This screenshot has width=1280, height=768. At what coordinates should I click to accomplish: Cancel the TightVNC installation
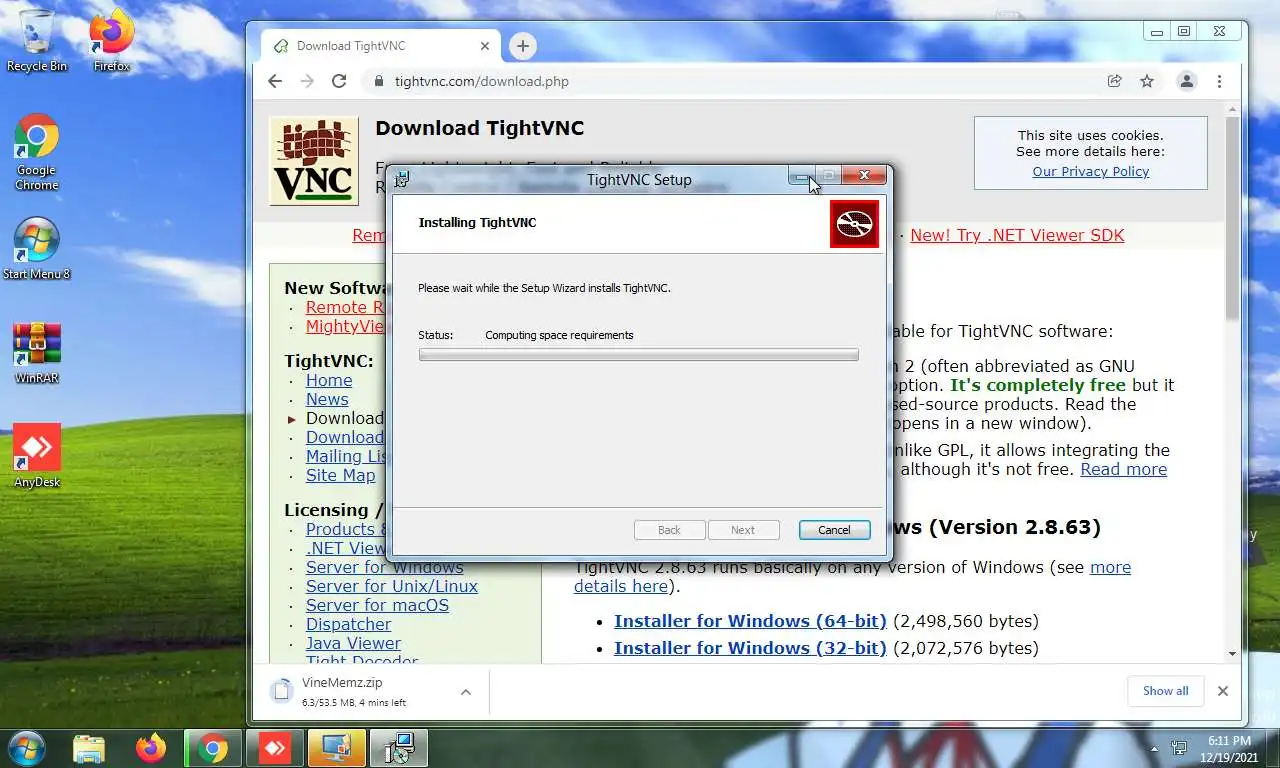pos(834,530)
